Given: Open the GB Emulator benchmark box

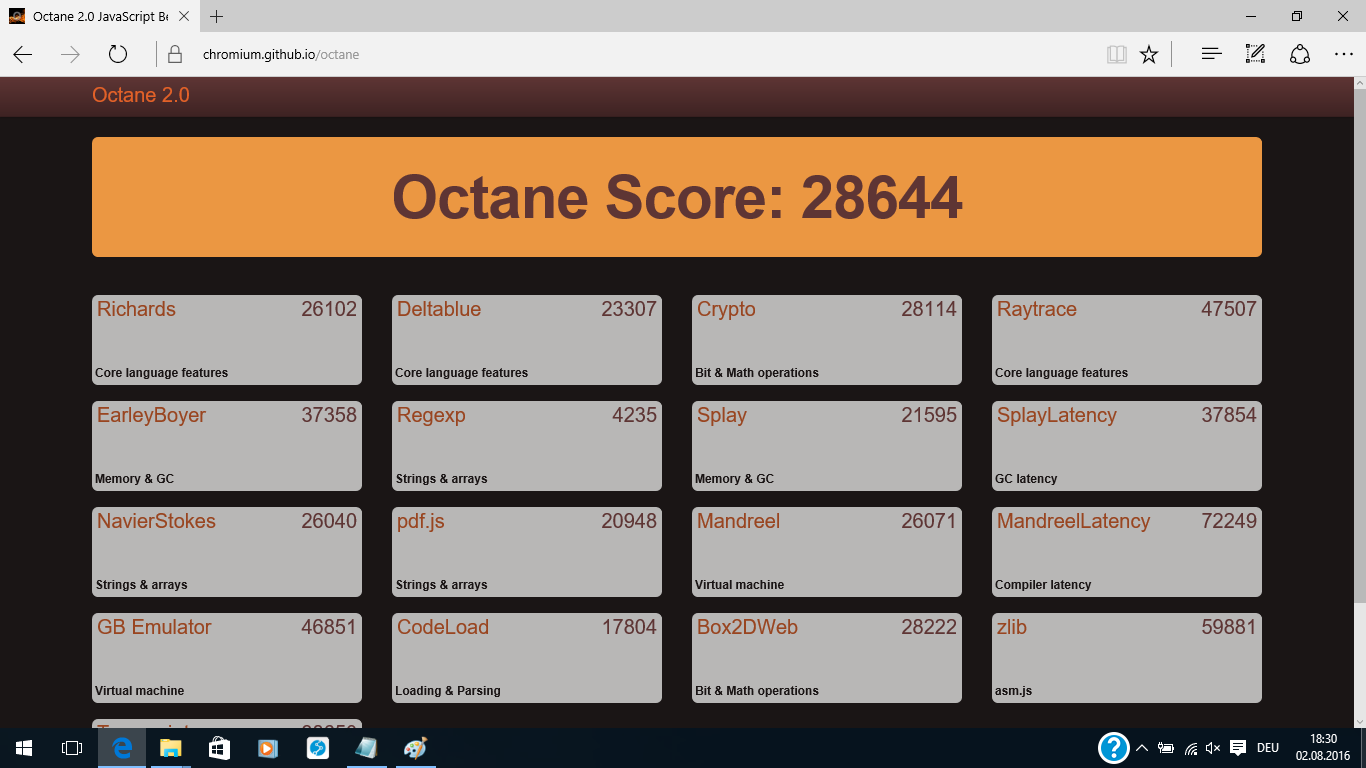Looking at the screenshot, I should pos(227,658).
